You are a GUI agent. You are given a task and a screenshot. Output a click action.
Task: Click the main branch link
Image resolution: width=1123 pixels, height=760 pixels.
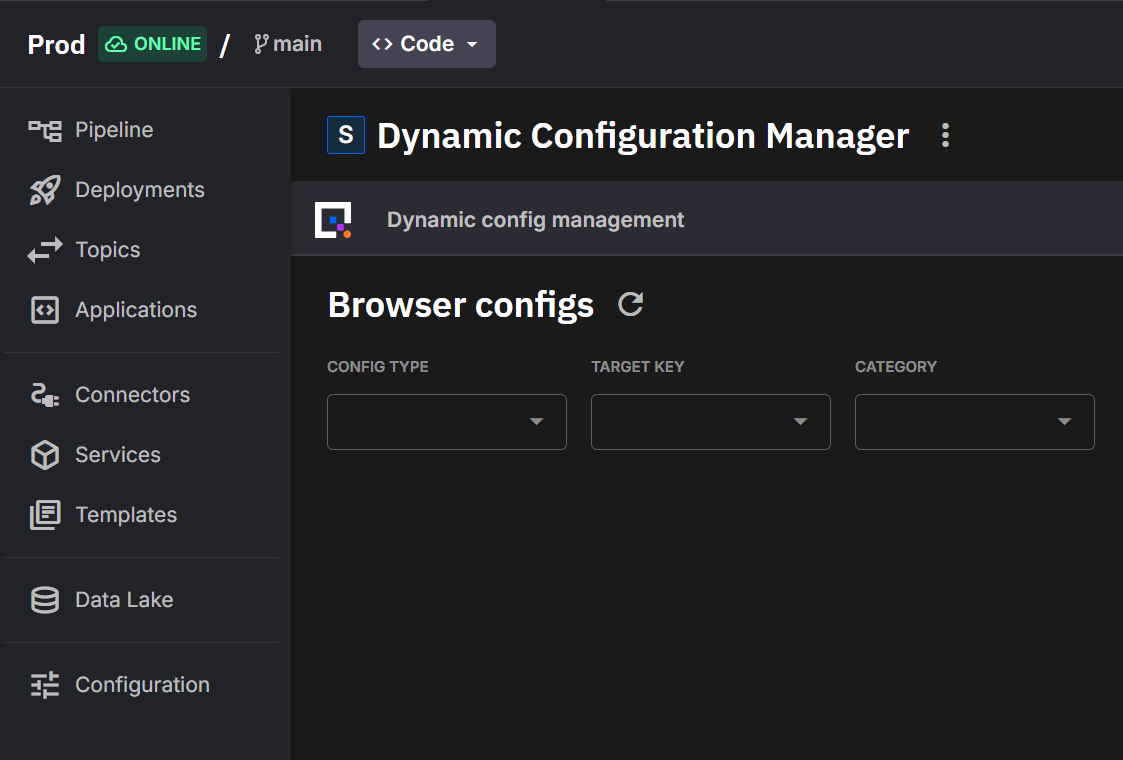[x=288, y=44]
